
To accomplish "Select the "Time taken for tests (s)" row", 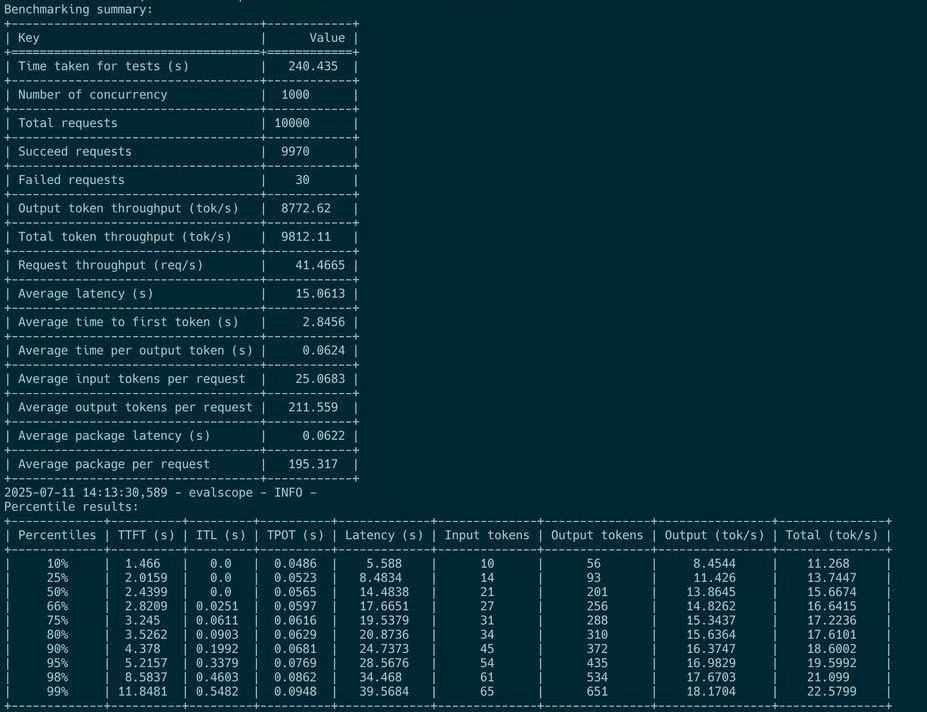I will pos(100,66).
